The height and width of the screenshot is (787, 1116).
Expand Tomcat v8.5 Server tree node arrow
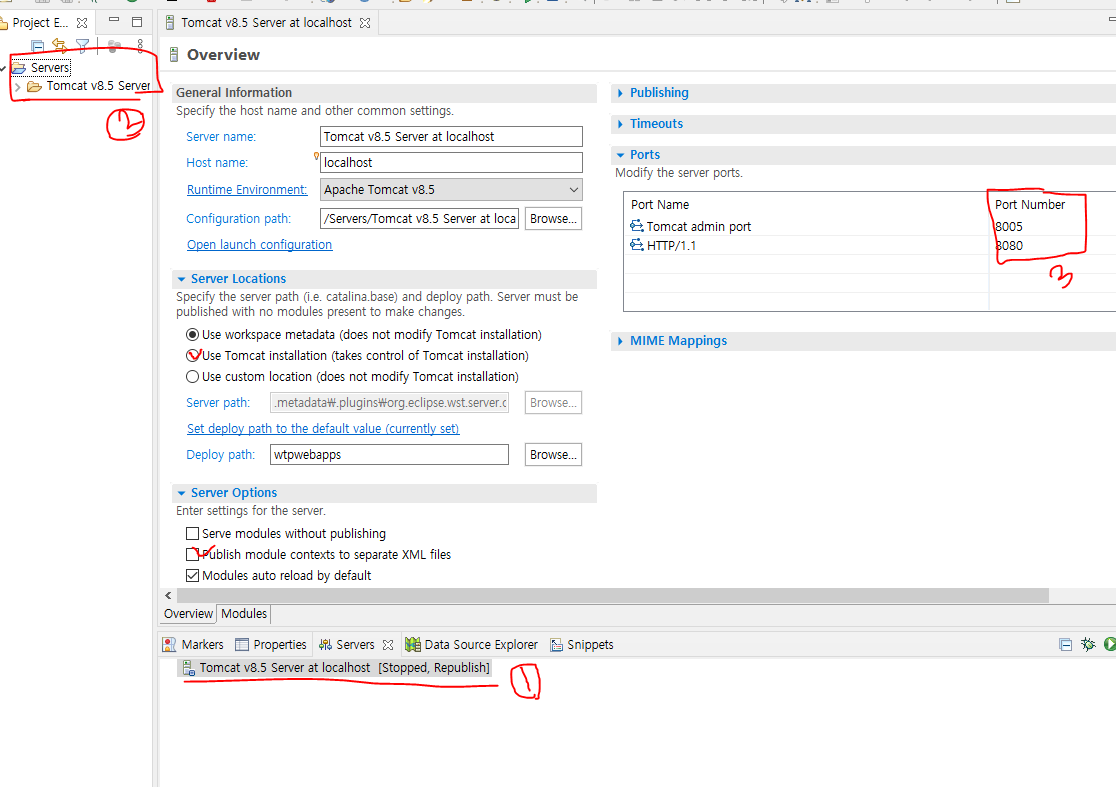[x=17, y=87]
